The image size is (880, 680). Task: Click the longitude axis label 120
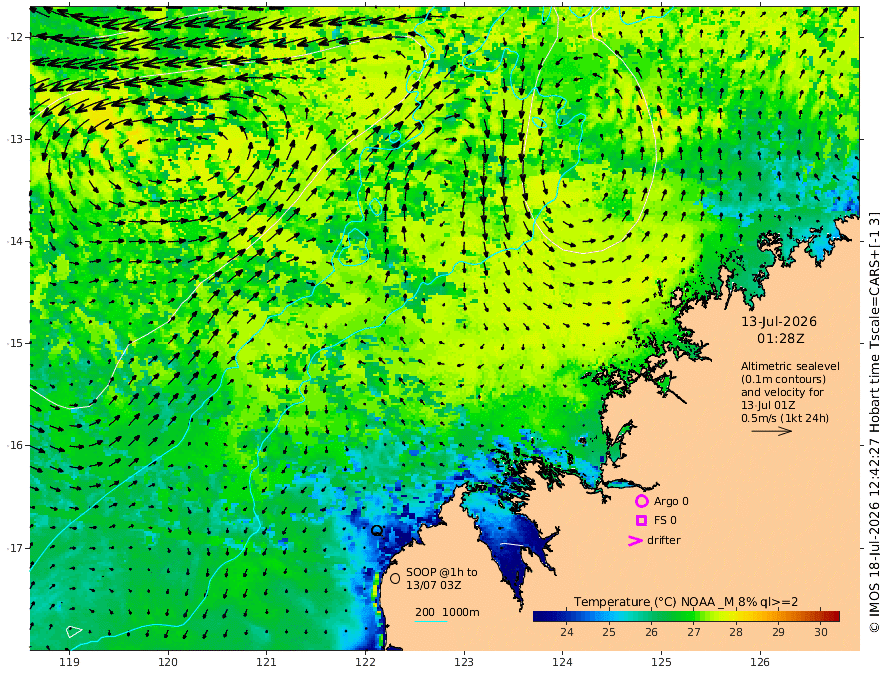(x=168, y=662)
